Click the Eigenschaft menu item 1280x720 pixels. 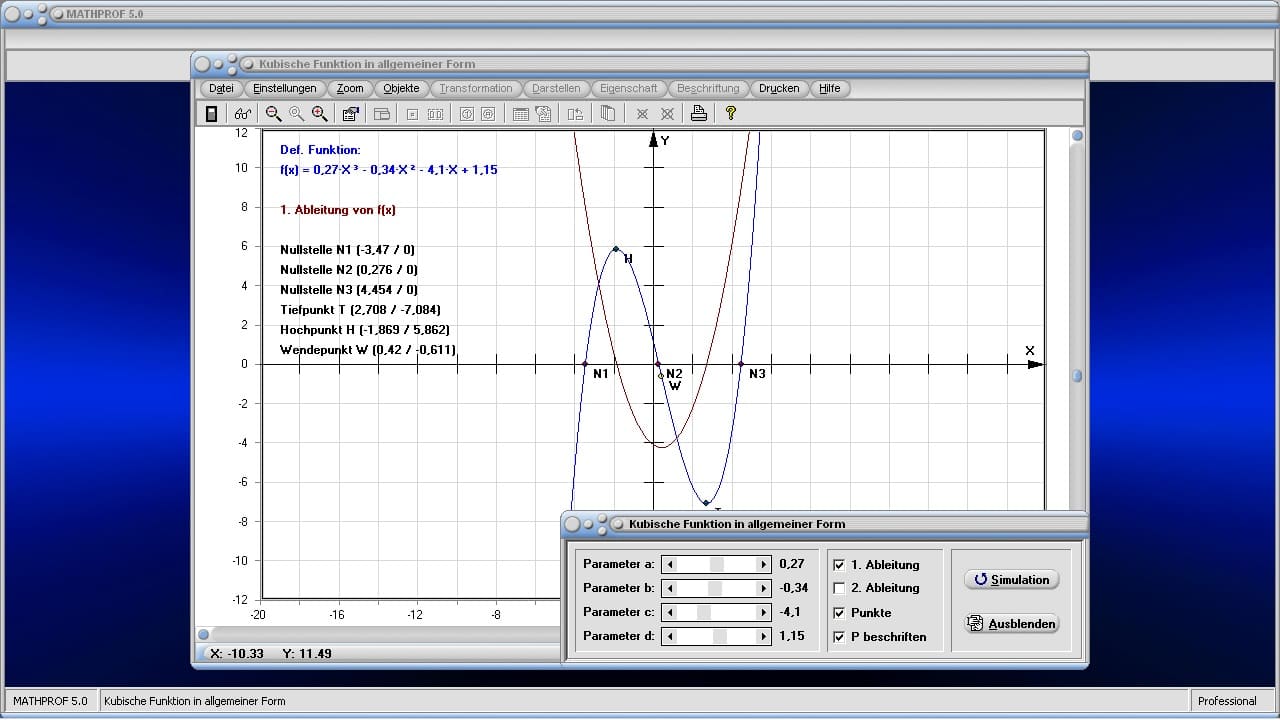pos(629,88)
